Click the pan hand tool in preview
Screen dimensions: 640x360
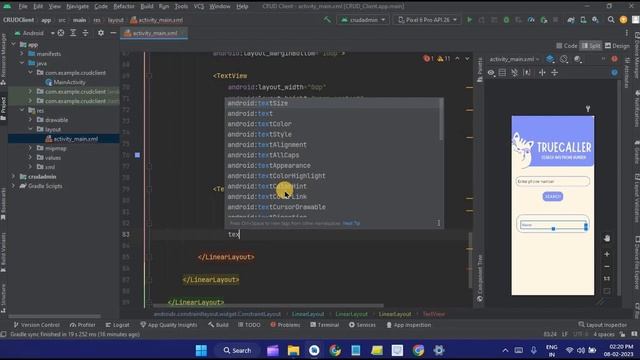coord(607,238)
